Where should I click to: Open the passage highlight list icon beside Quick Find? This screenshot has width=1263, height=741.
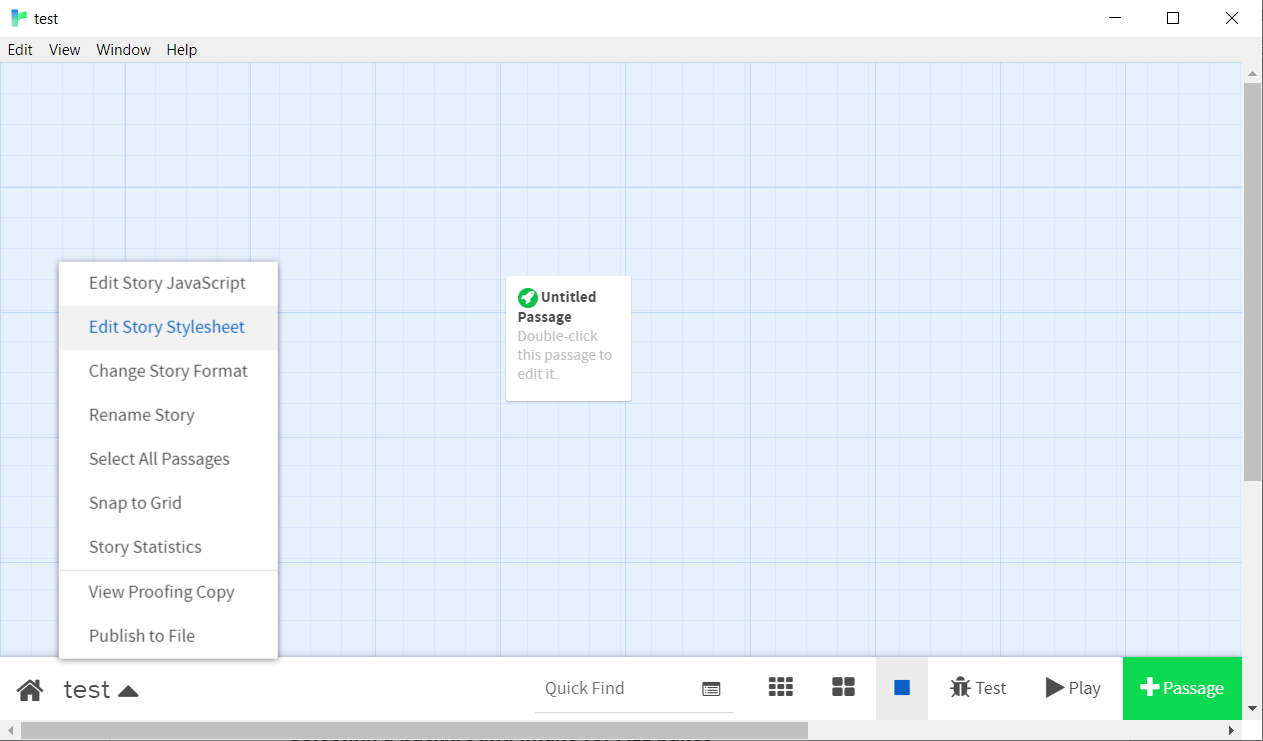711,689
